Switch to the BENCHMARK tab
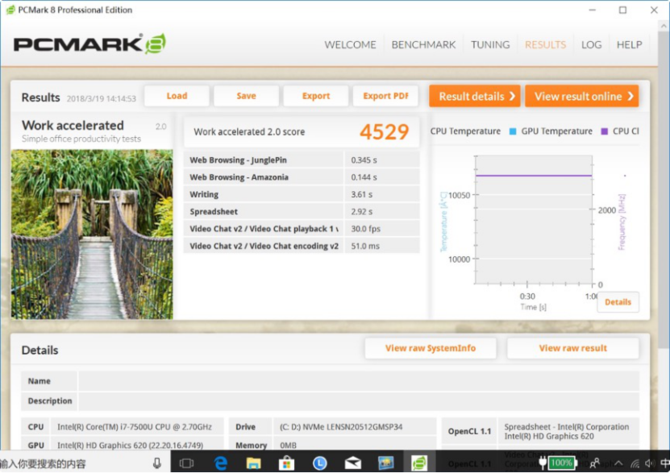Screen dimensions: 670x473 tap(423, 44)
